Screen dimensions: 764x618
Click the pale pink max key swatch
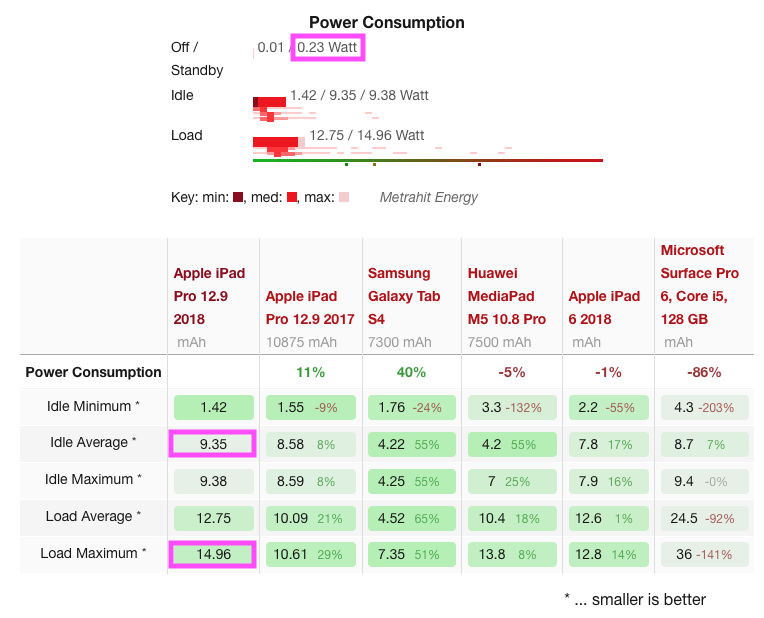pyautogui.click(x=344, y=197)
